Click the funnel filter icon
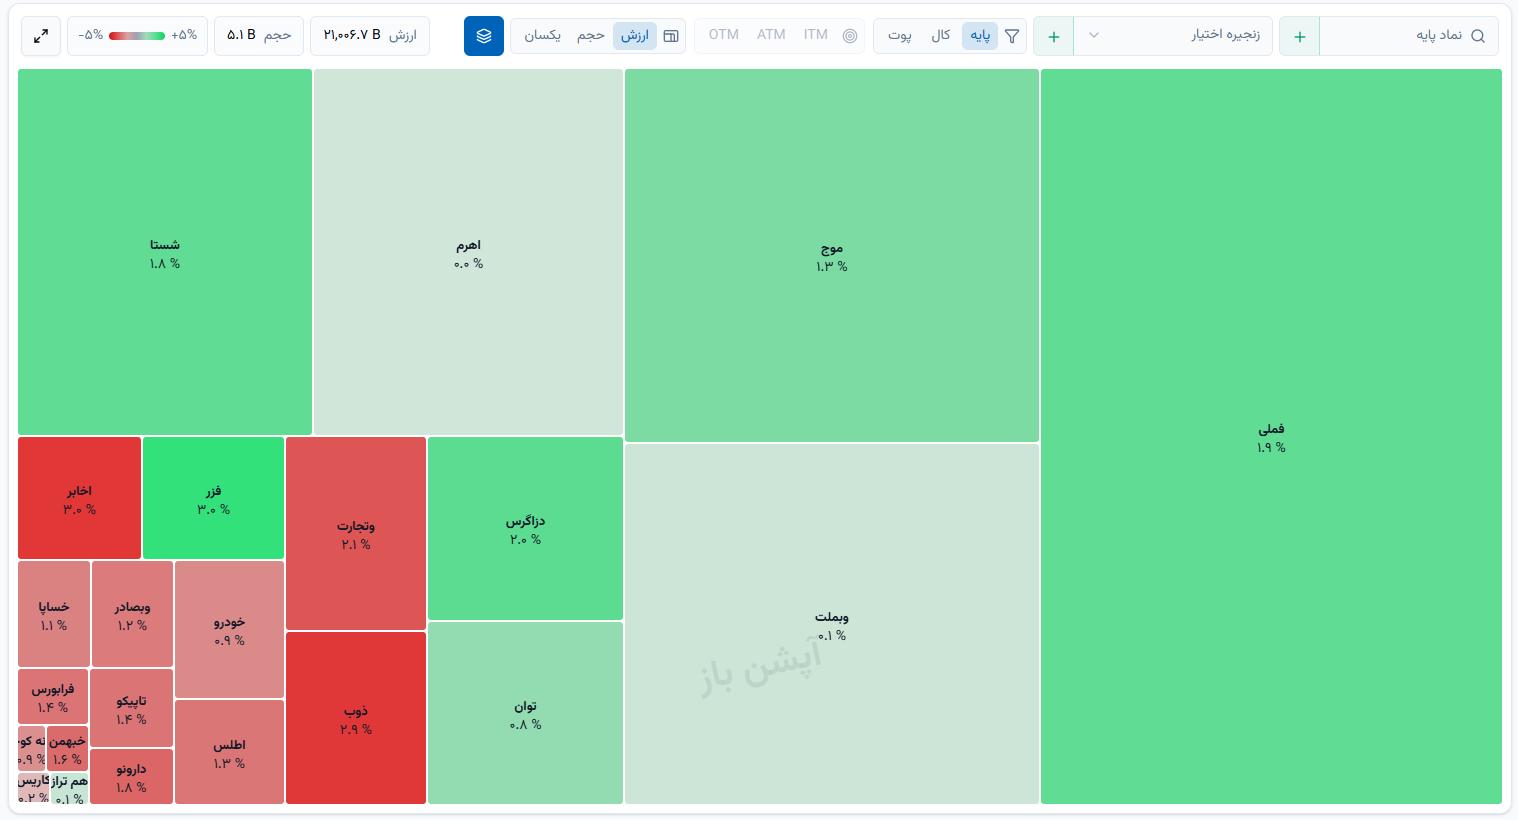This screenshot has height=820, width=1518. pos(1012,36)
